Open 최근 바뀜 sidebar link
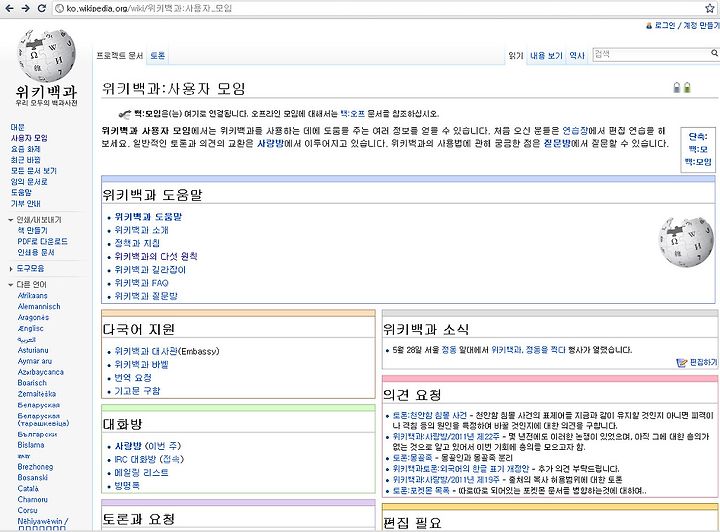720x532 pixels. [x=26, y=160]
